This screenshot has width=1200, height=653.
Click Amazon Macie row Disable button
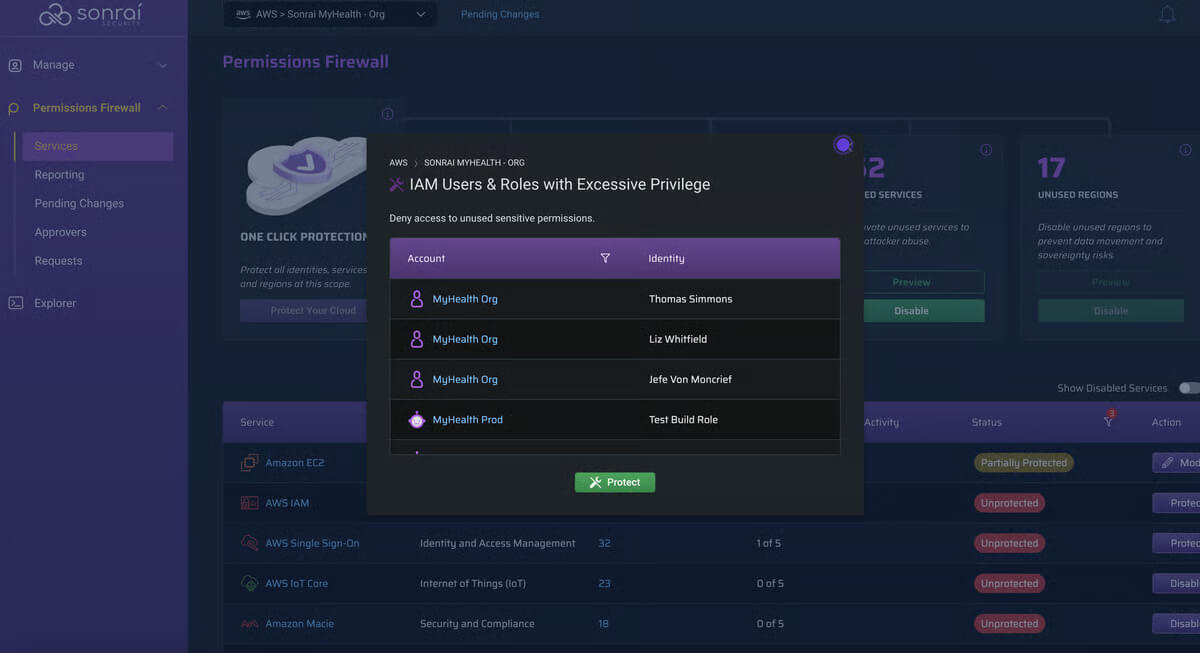[x=1177, y=623]
